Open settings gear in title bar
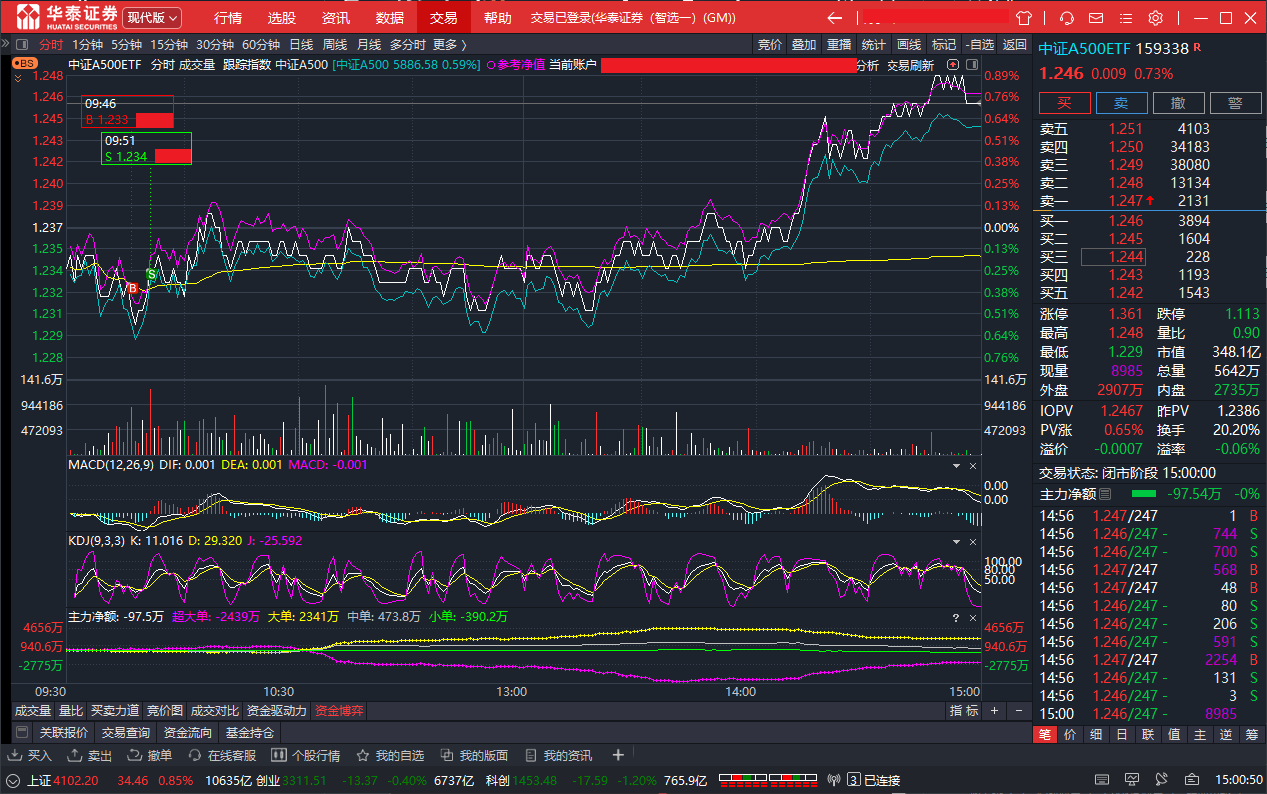This screenshot has width=1267, height=794. pos(1155,18)
